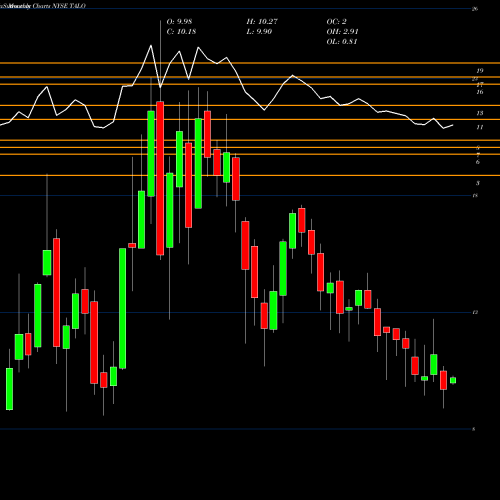Click the 'Charts NYSE TALO' chart title

tap(59, 6)
